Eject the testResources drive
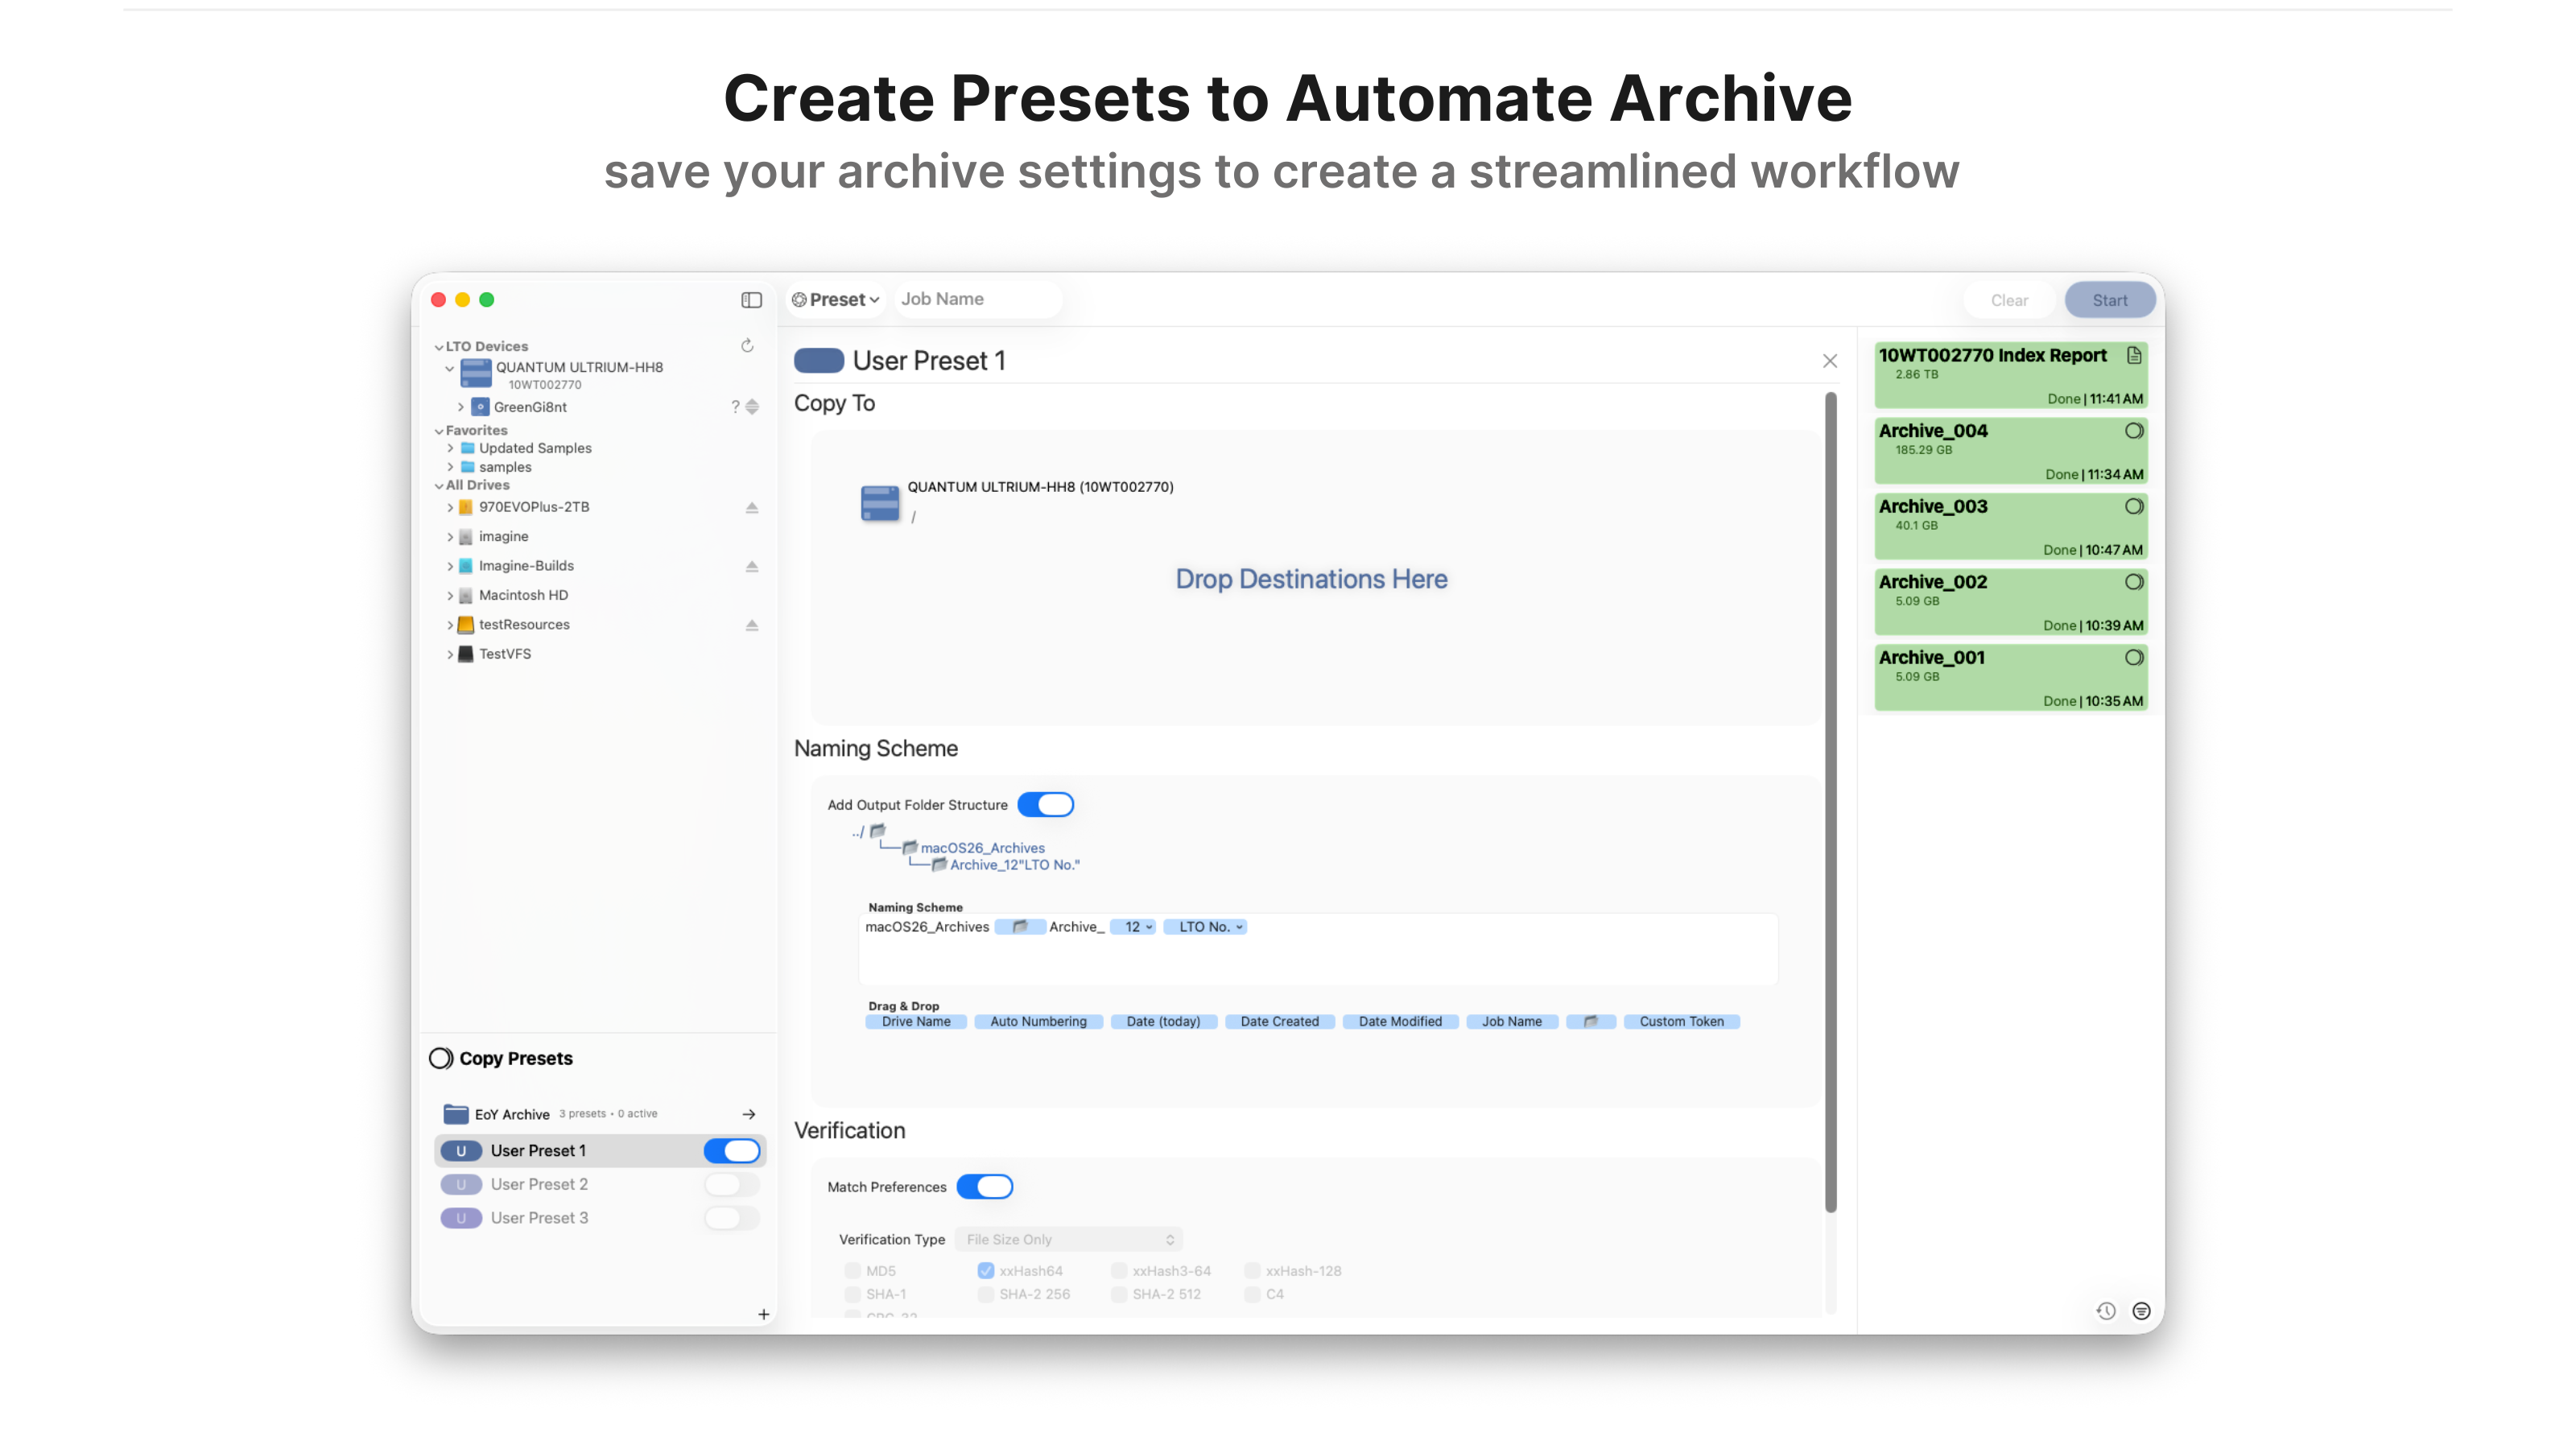This screenshot has height=1449, width=2576. point(752,625)
